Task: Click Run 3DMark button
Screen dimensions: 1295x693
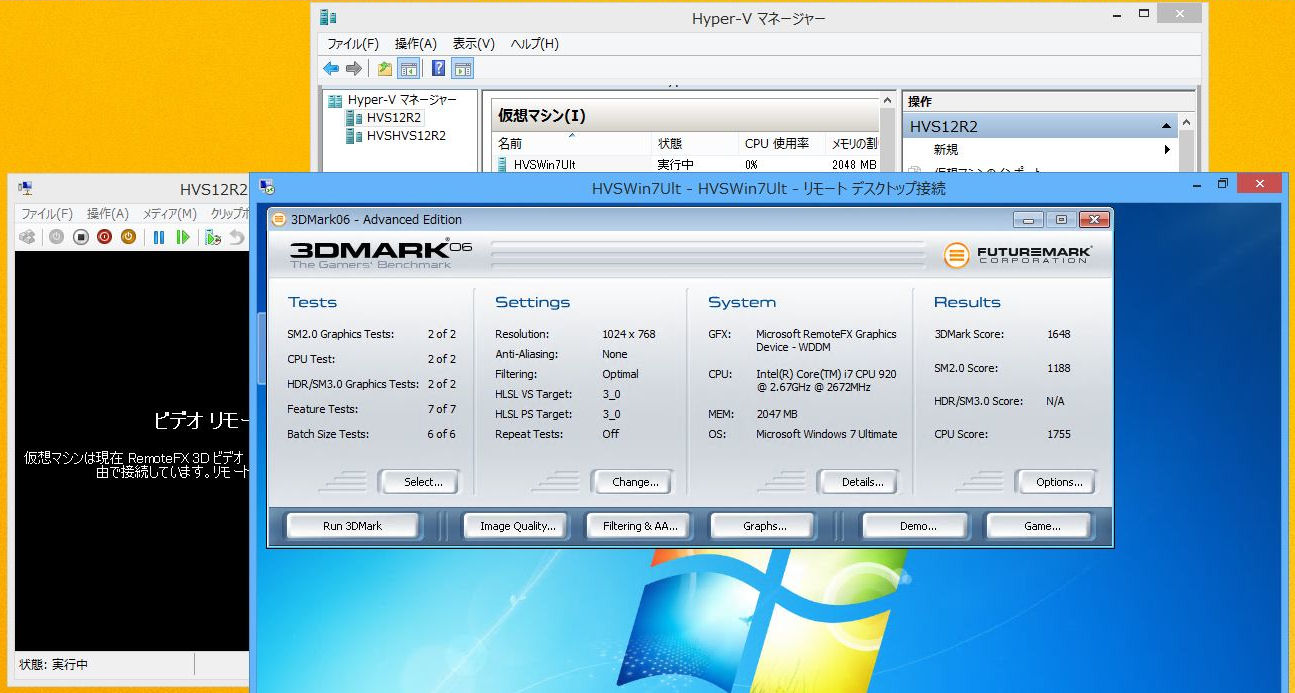Action: (352, 526)
